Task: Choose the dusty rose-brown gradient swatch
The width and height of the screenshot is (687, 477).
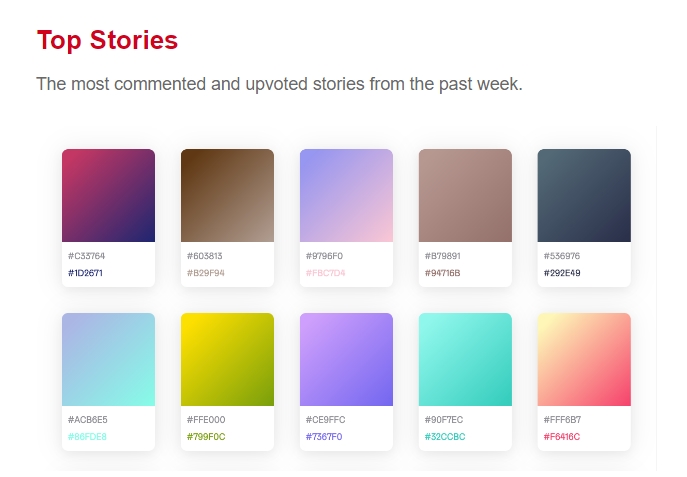Action: (465, 195)
